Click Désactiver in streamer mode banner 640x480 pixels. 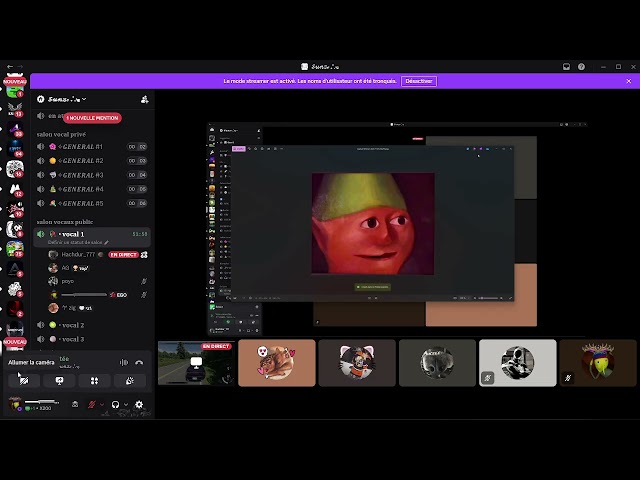pyautogui.click(x=419, y=81)
